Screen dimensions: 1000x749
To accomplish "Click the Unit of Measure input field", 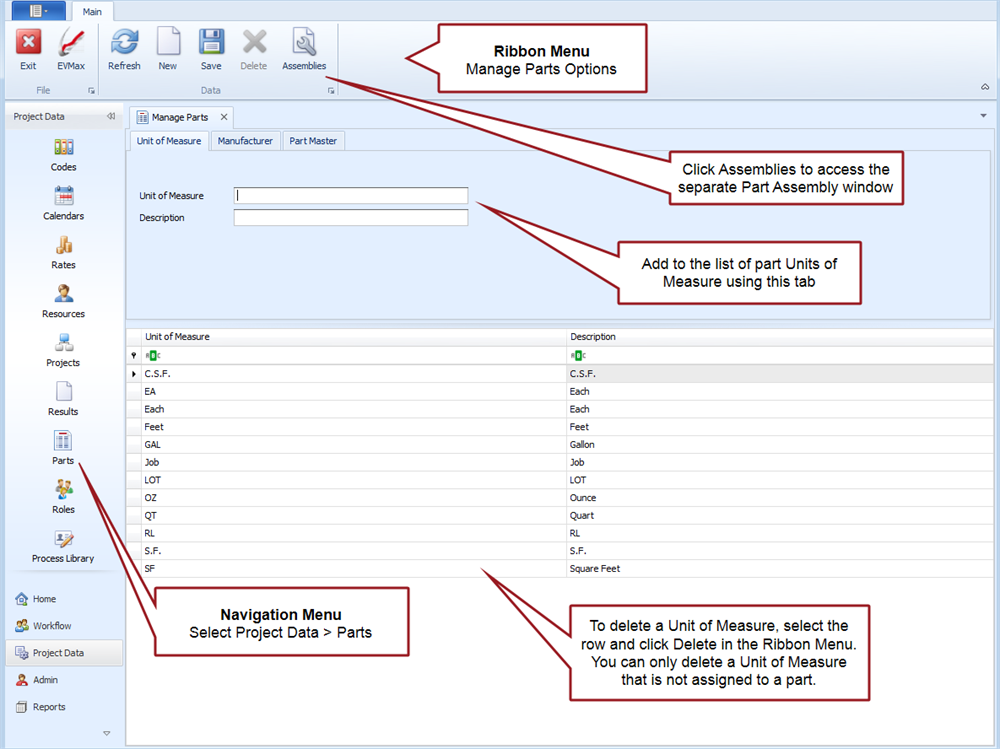I will pyautogui.click(x=351, y=196).
